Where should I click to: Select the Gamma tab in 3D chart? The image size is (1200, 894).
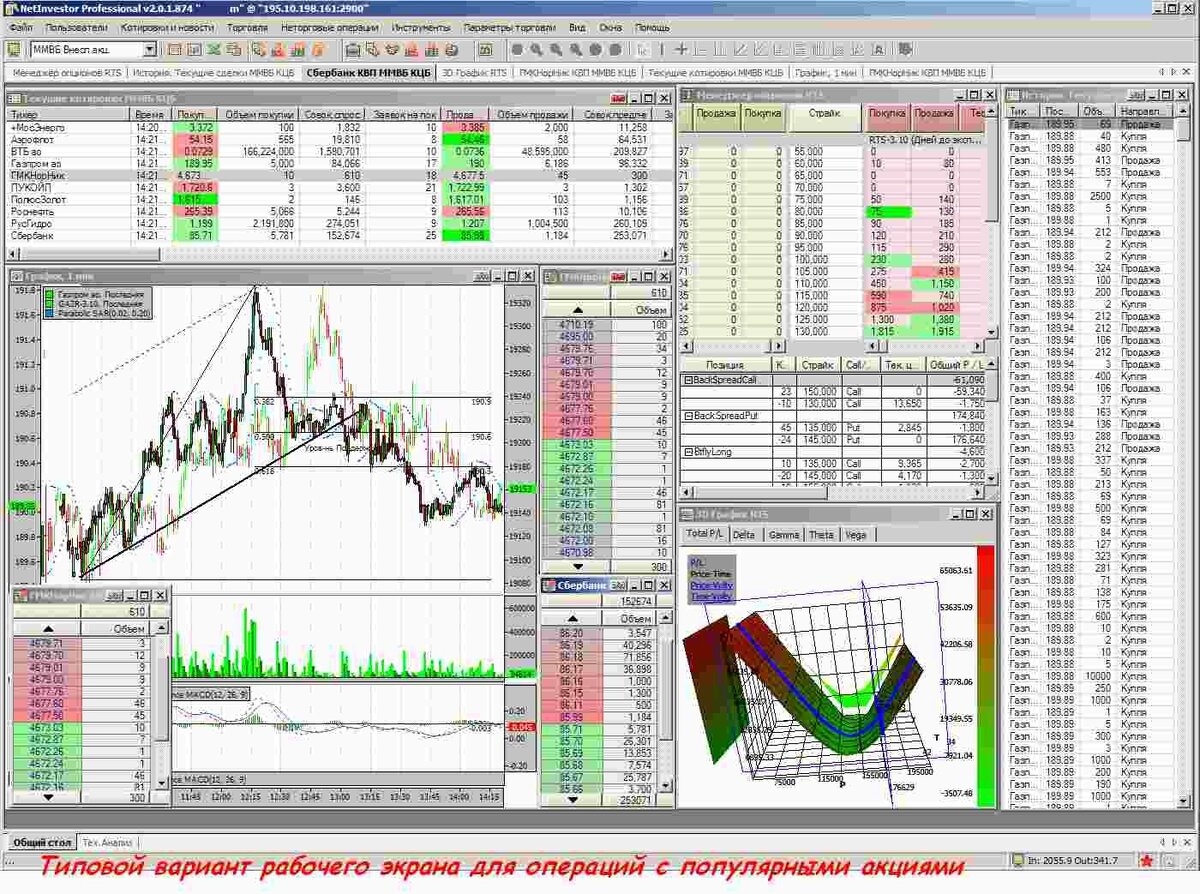pyautogui.click(x=784, y=535)
